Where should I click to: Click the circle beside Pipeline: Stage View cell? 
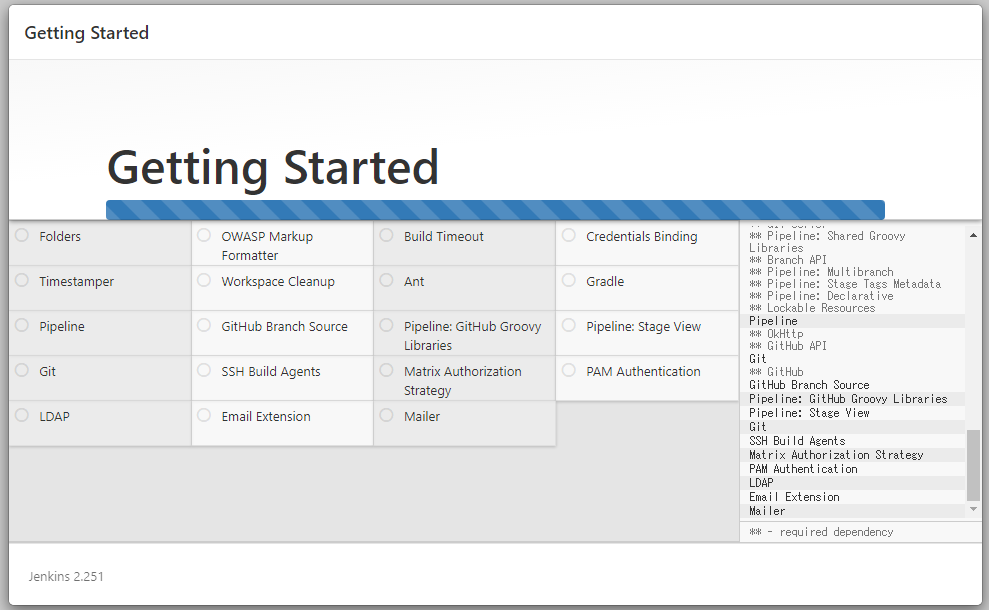click(x=569, y=325)
